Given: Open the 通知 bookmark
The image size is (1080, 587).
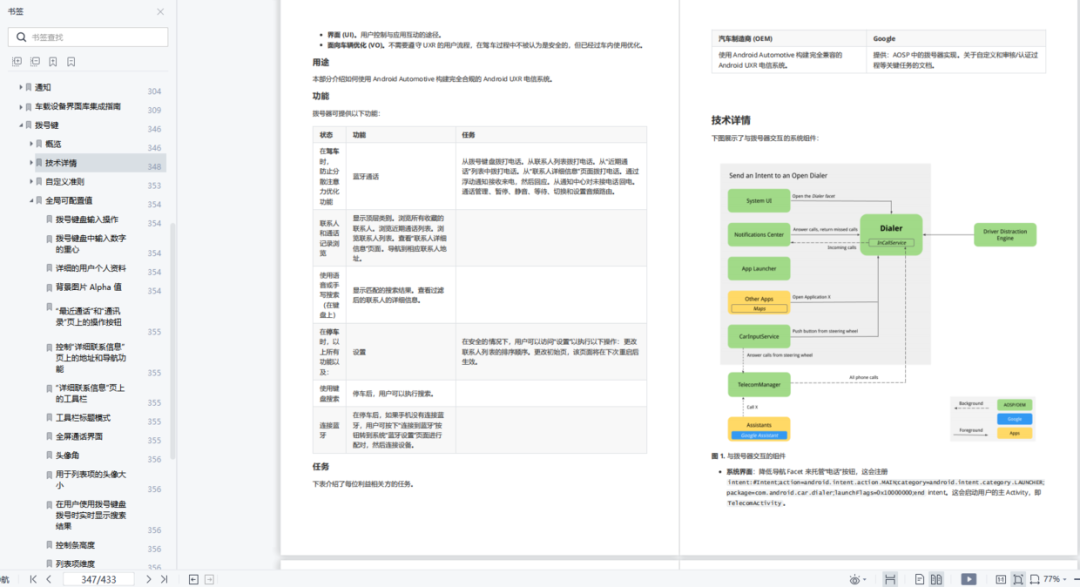Looking at the screenshot, I should 43,87.
